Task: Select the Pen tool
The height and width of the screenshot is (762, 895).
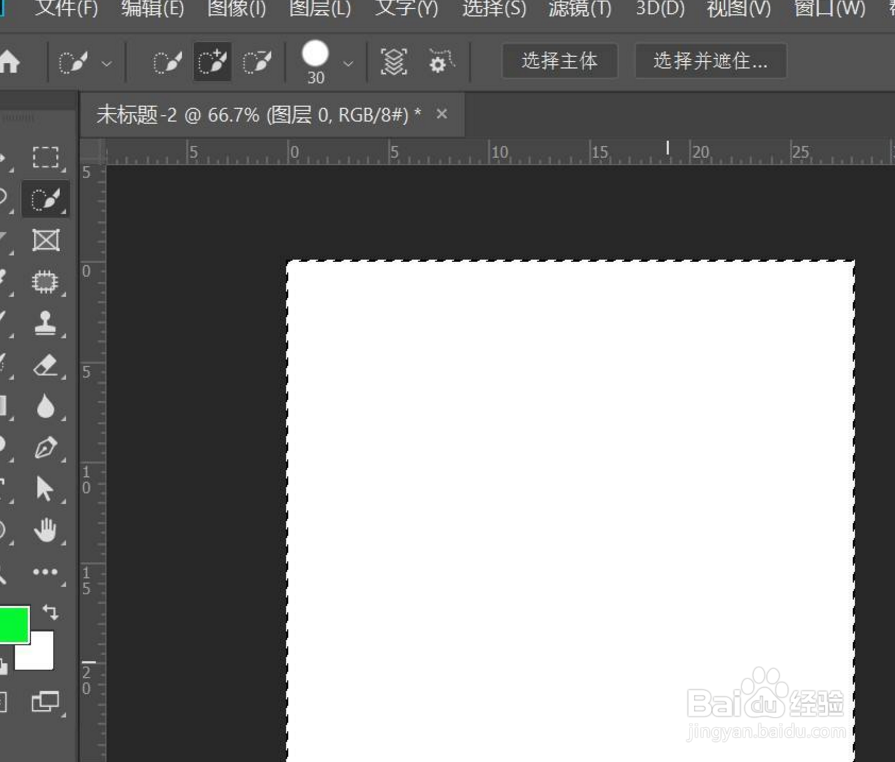Action: coord(46,448)
